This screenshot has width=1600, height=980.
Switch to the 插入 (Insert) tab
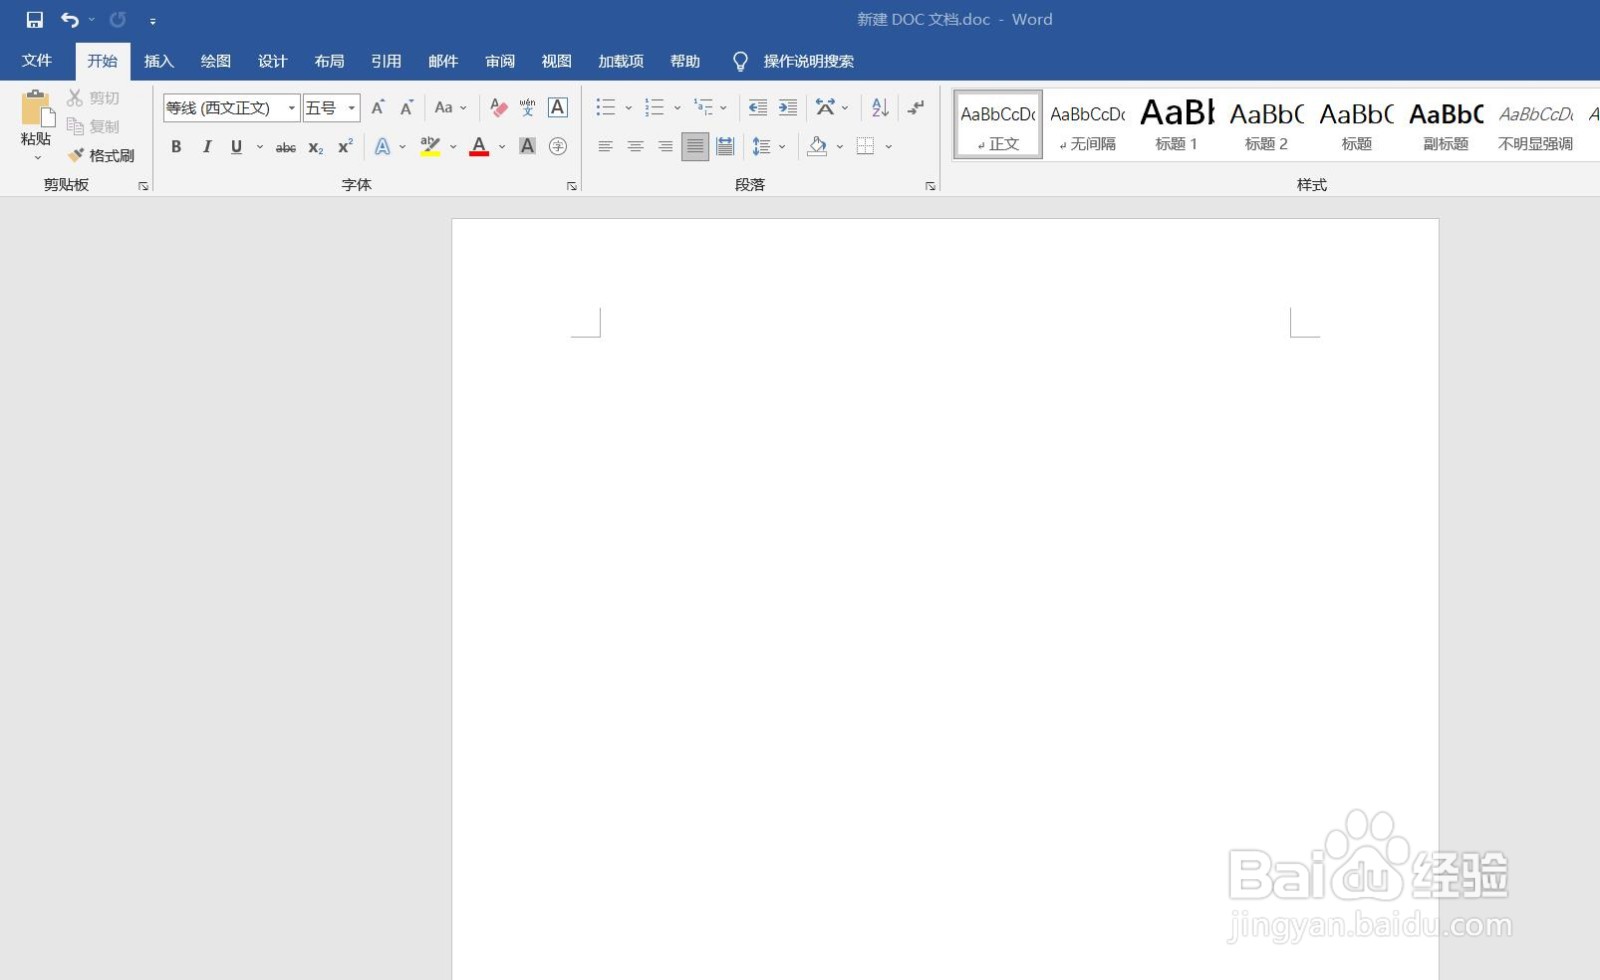pos(159,61)
